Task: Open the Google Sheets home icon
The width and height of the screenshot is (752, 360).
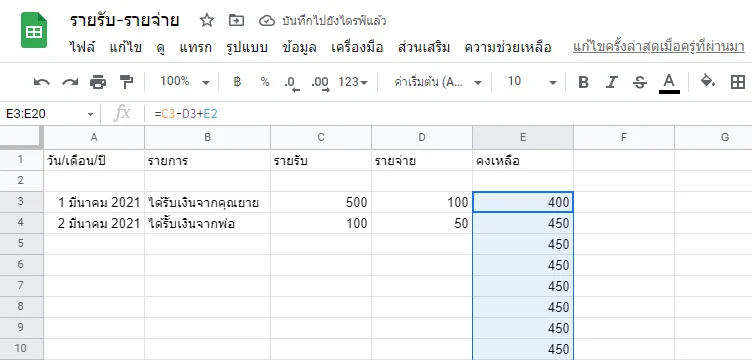Action: [x=34, y=30]
